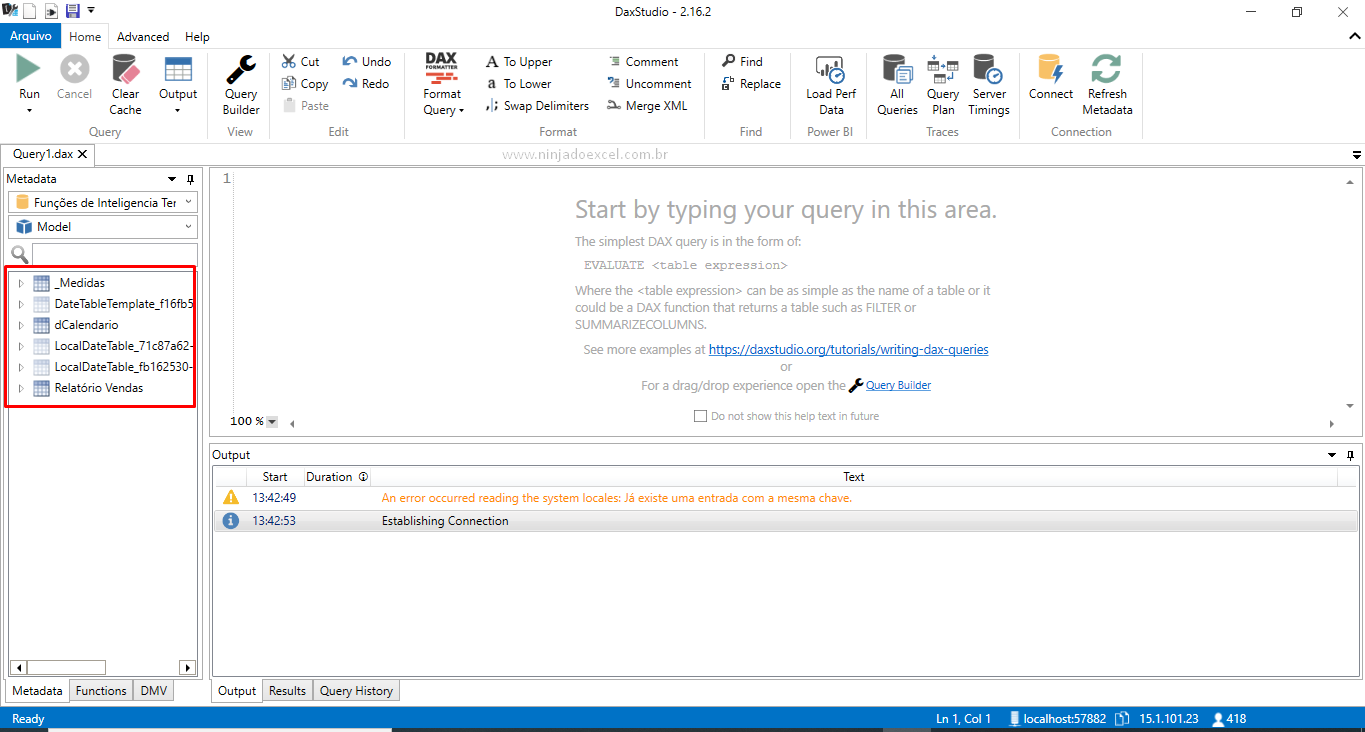1365x732 pixels.
Task: Open the Output panel options arrow
Action: (x=1331, y=455)
